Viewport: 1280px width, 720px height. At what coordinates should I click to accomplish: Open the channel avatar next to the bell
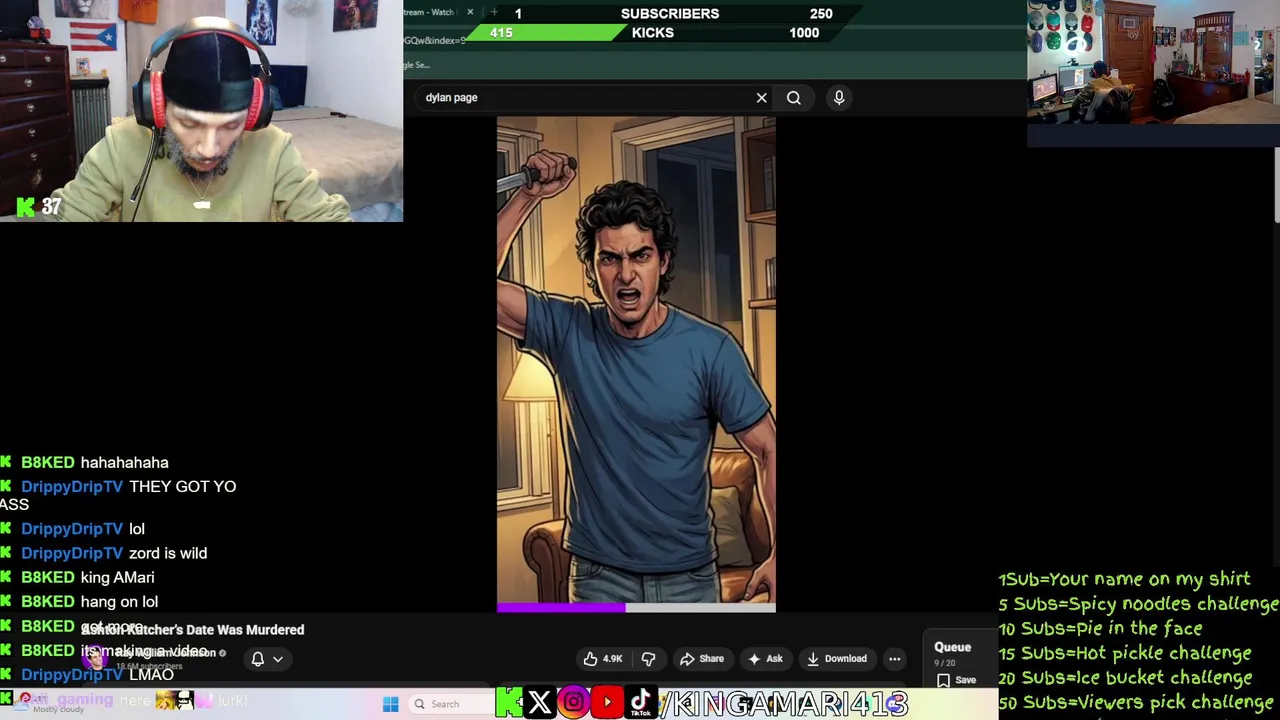[97, 658]
